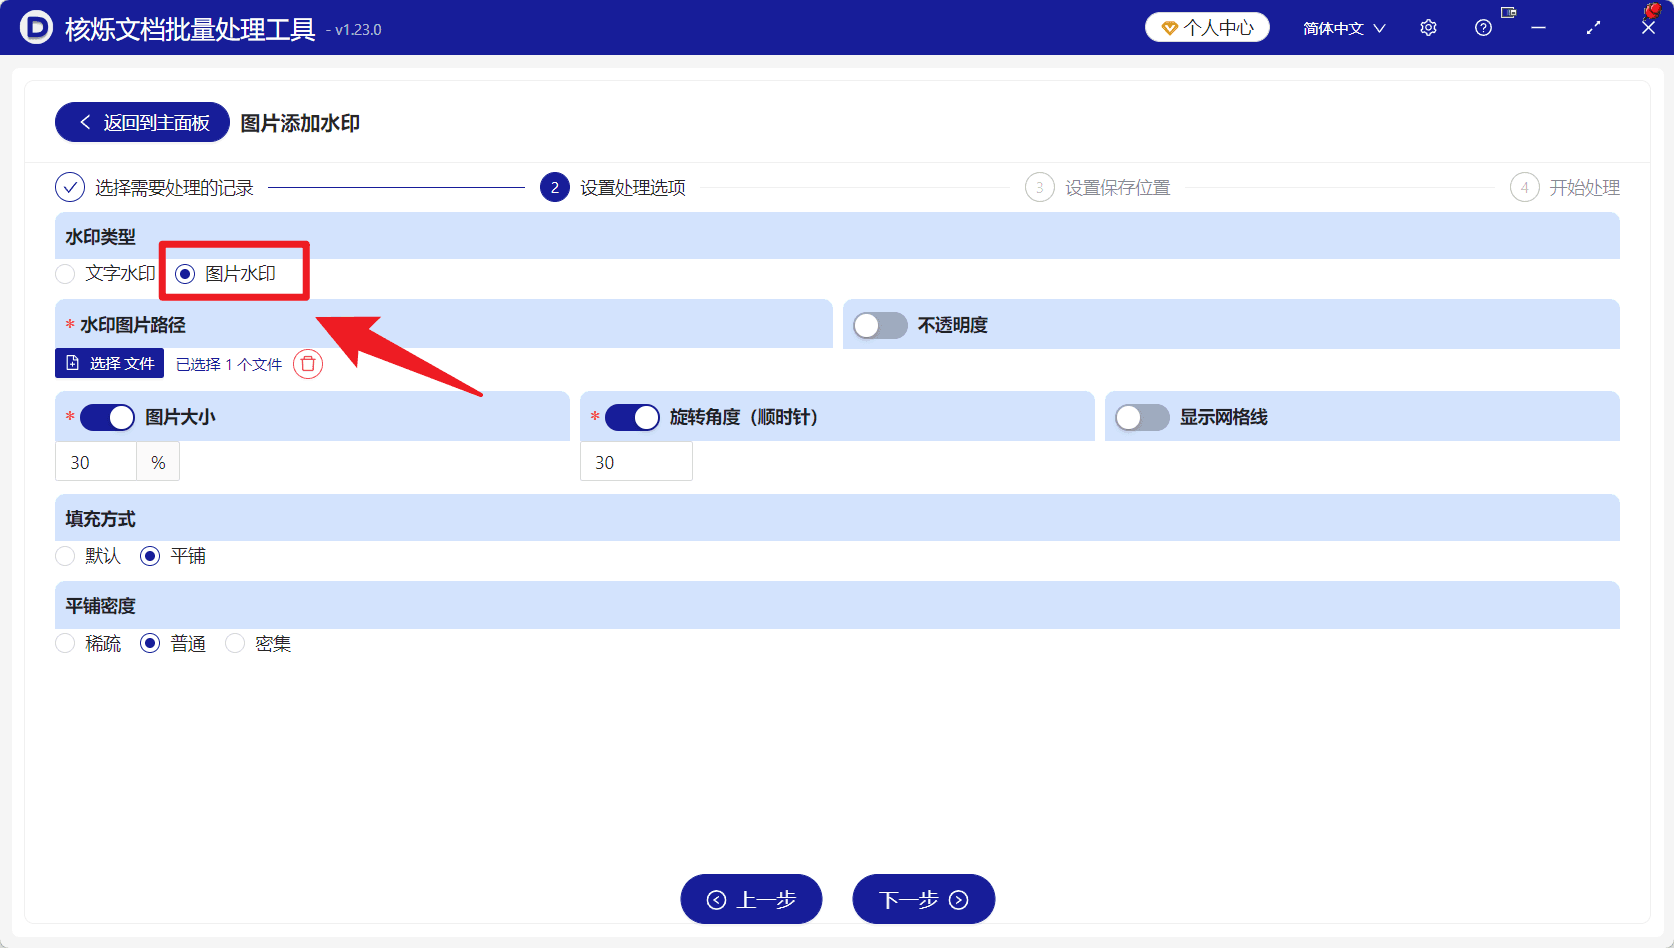Screen dimensions: 1674x948
Task: Click the 图片添加水印 page title
Action: coord(300,123)
